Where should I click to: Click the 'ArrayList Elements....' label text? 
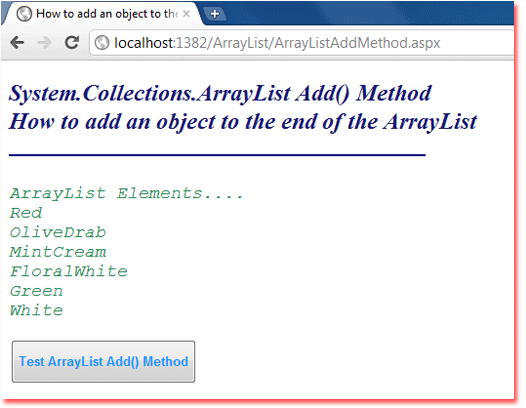coord(126,194)
